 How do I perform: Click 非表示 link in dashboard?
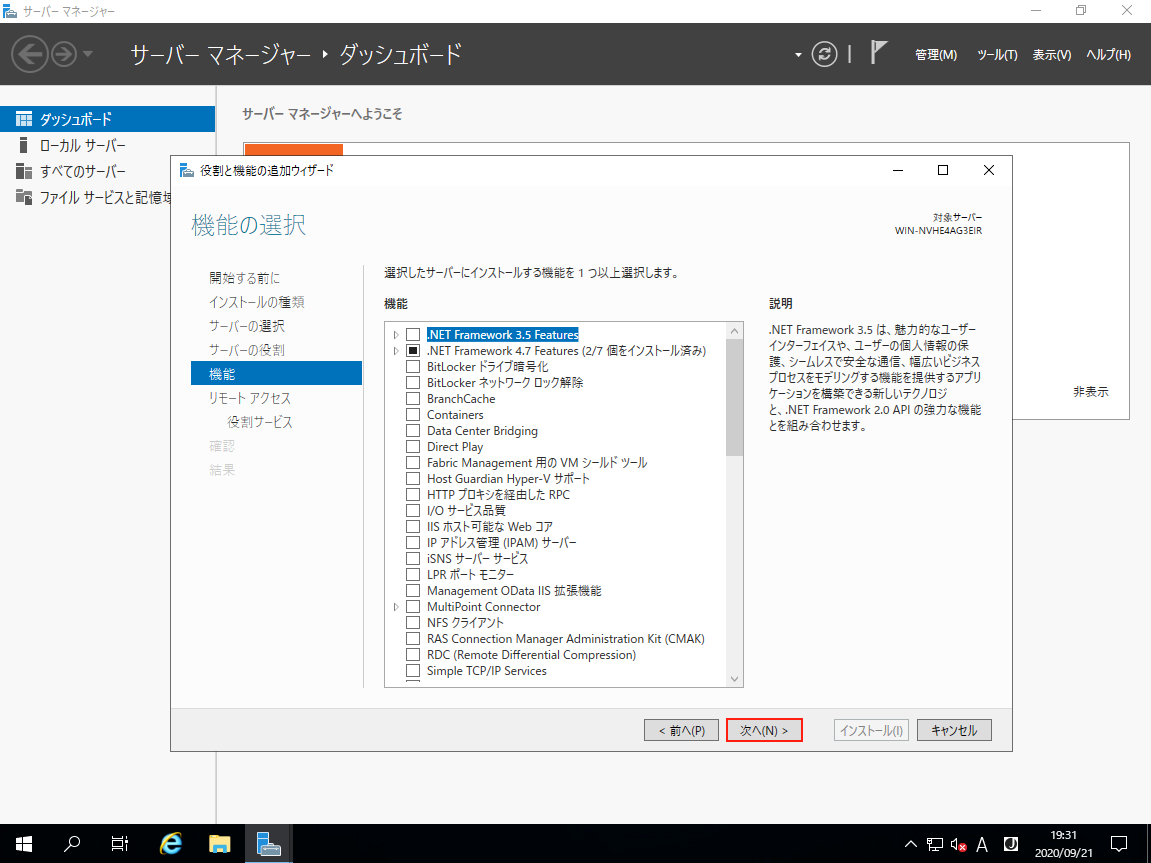click(1091, 392)
